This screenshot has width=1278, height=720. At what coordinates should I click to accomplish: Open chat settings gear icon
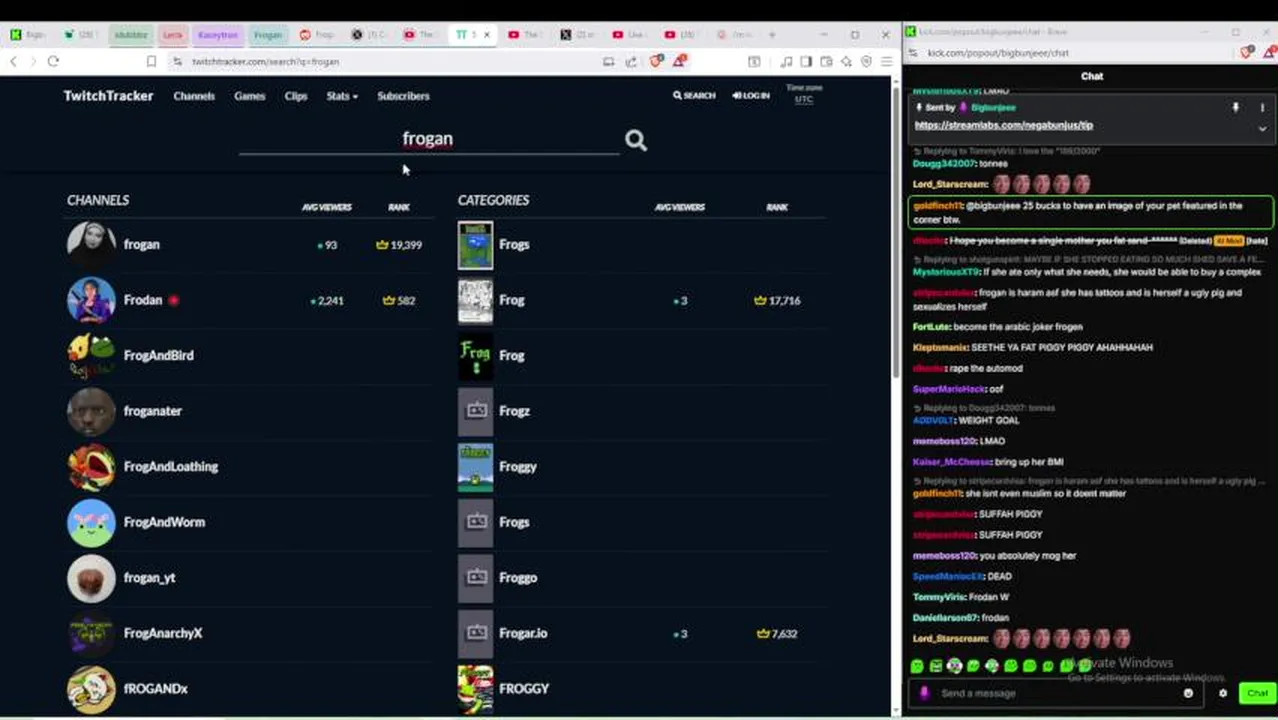[x=1223, y=693]
